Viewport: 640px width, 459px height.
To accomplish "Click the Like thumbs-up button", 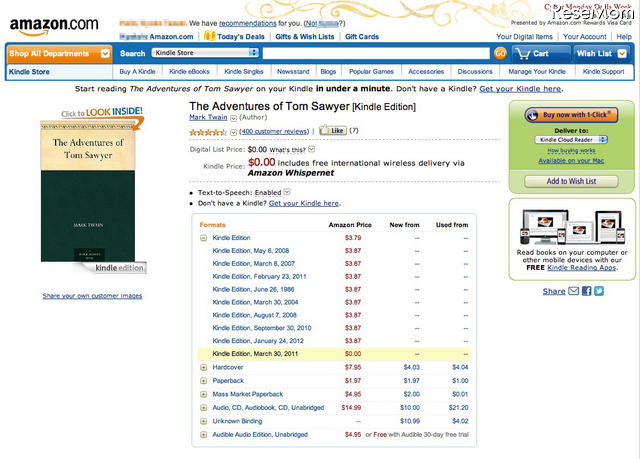I will pos(333,130).
